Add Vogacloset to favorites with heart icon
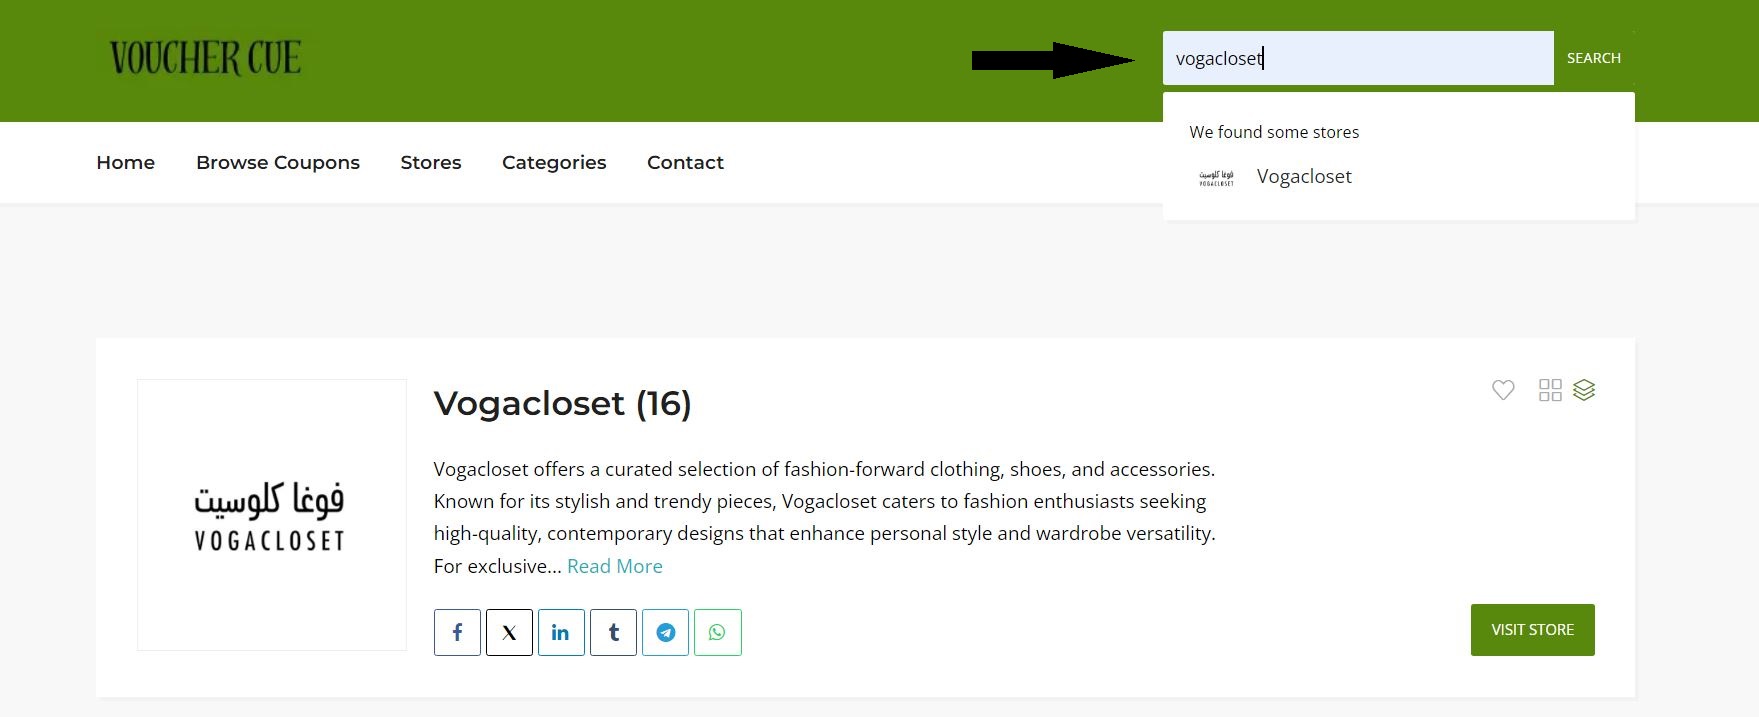1759x717 pixels. 1503,390
